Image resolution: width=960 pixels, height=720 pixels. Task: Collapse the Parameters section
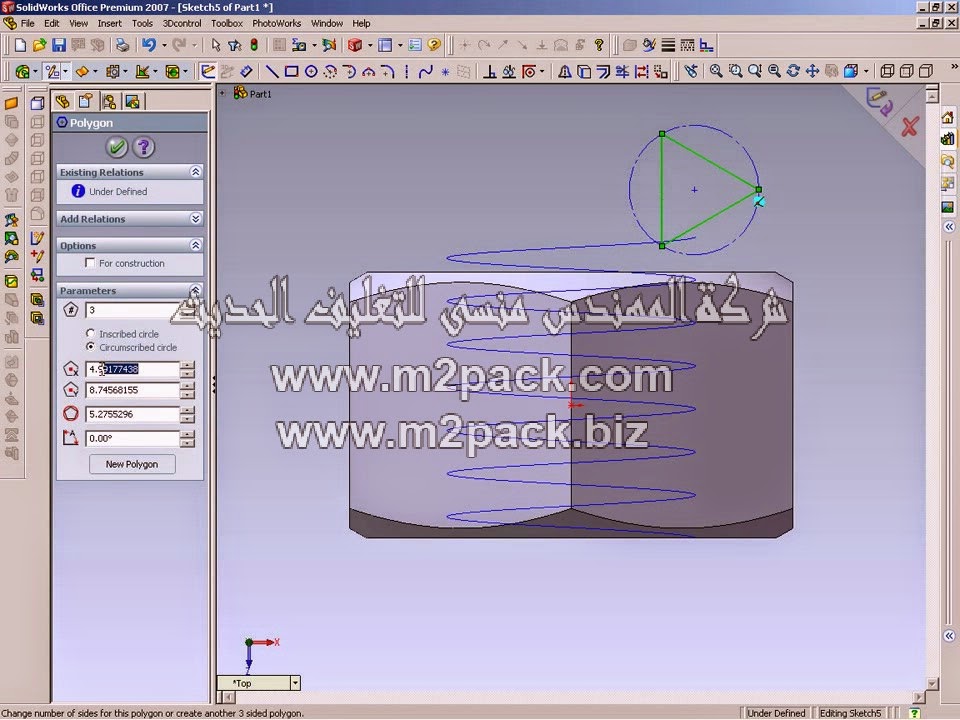pos(195,290)
